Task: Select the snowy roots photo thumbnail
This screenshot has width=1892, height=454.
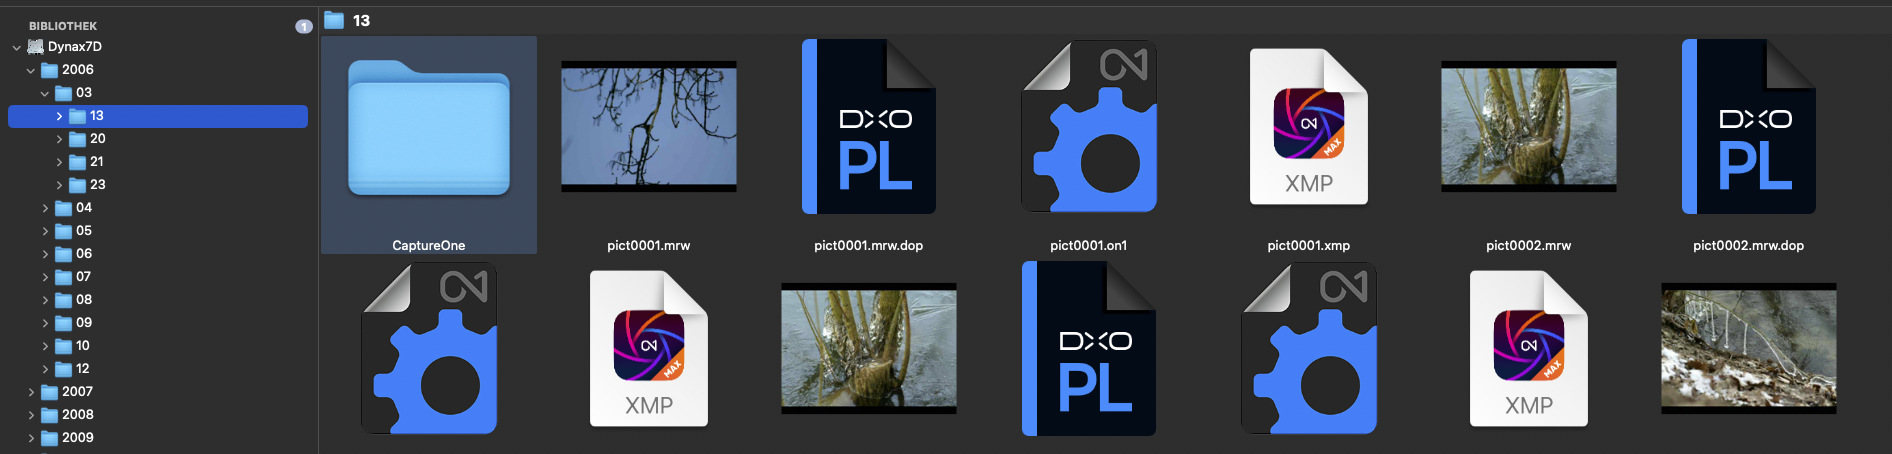Action: coord(1749,349)
